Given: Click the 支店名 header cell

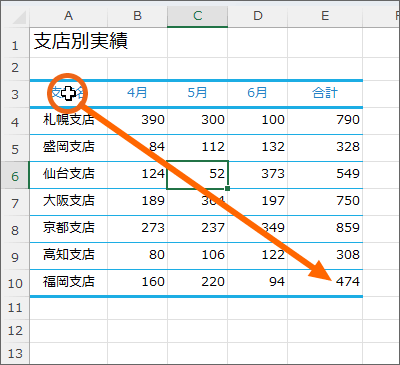Looking at the screenshot, I should [x=68, y=94].
